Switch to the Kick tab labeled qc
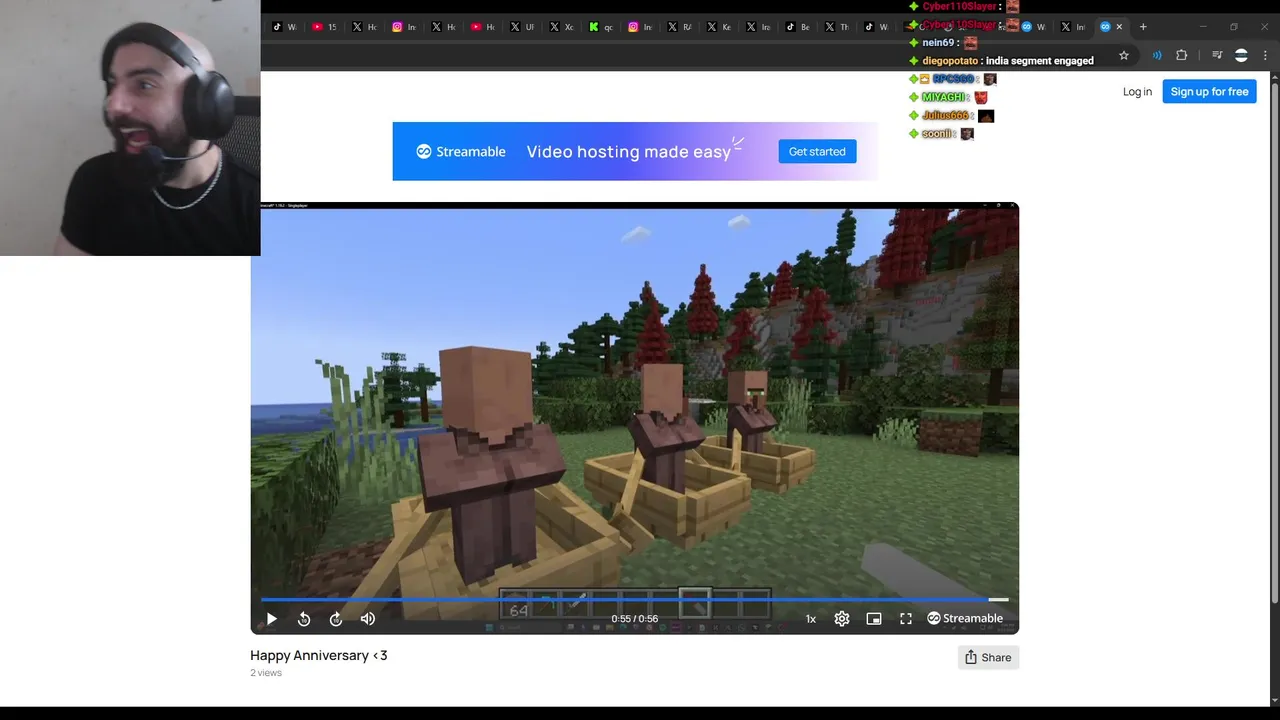 (601, 27)
